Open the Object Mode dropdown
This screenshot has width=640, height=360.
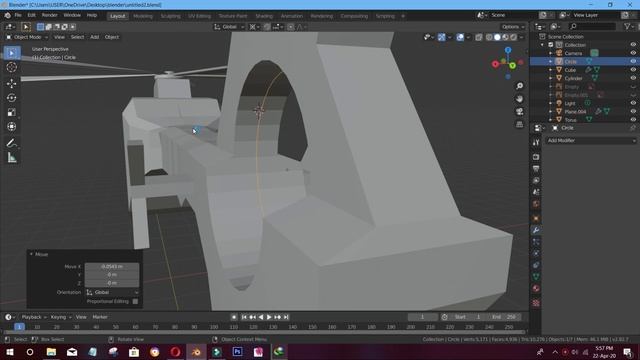pos(27,37)
